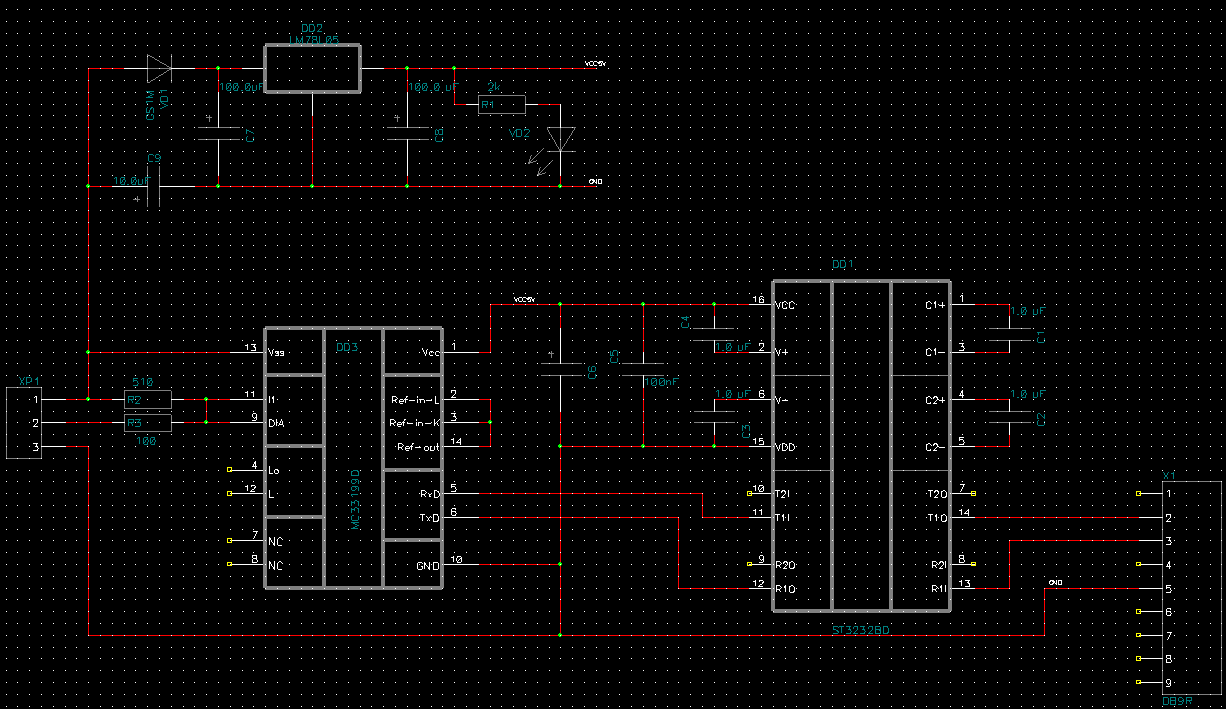Select resistor R3 symbol
Image resolution: width=1226 pixels, height=709 pixels.
coord(148,423)
